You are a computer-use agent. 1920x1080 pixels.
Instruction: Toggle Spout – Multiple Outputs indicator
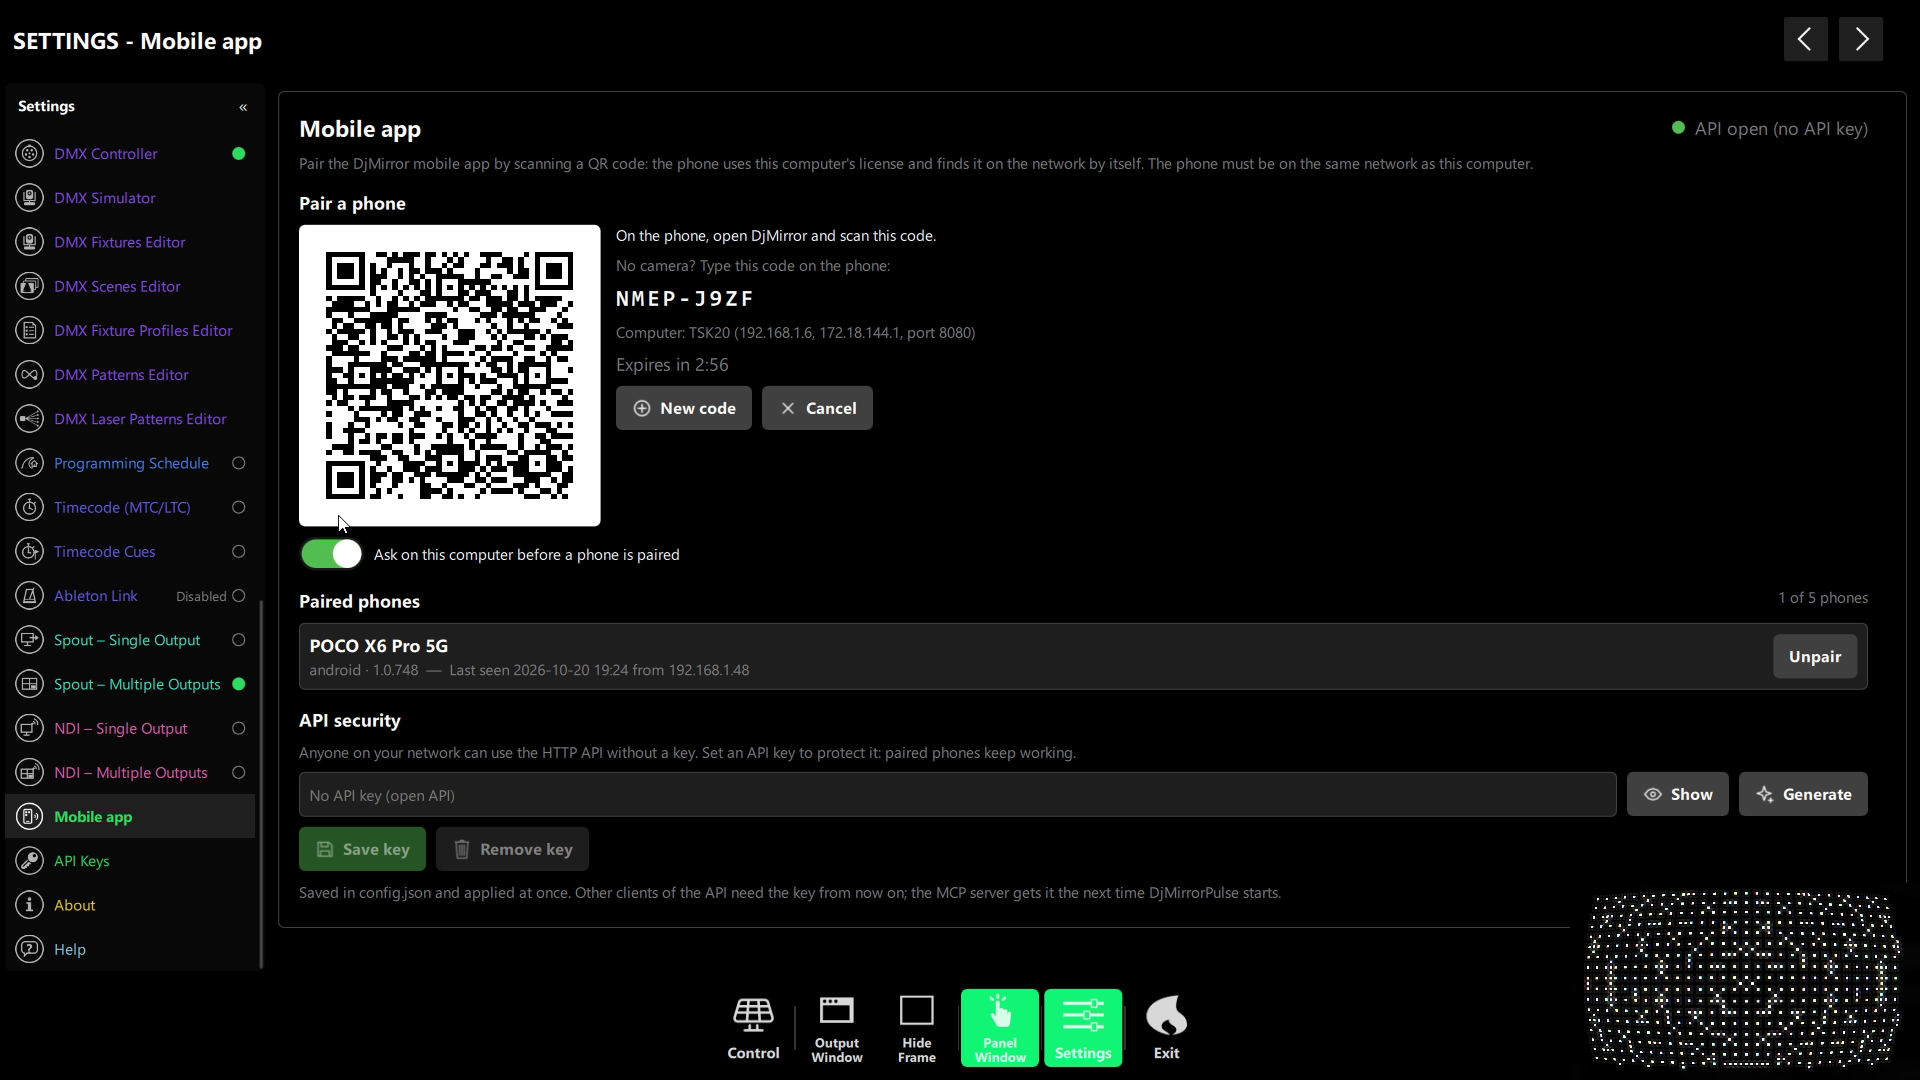point(238,684)
